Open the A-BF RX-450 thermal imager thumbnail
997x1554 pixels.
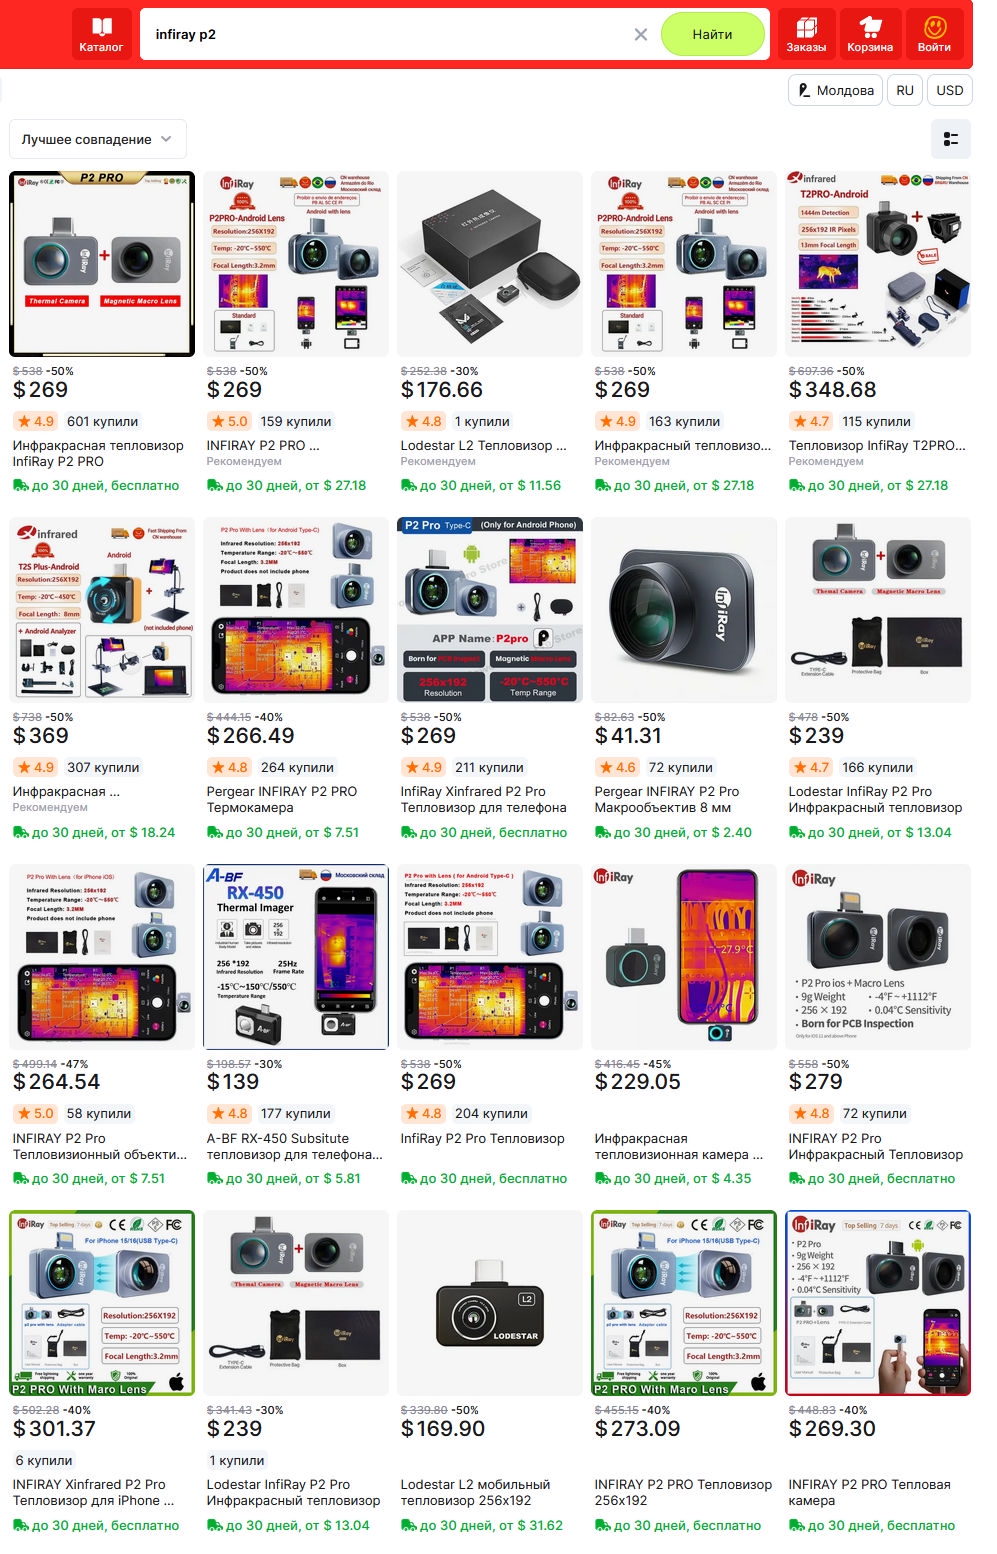pyautogui.click(x=296, y=957)
